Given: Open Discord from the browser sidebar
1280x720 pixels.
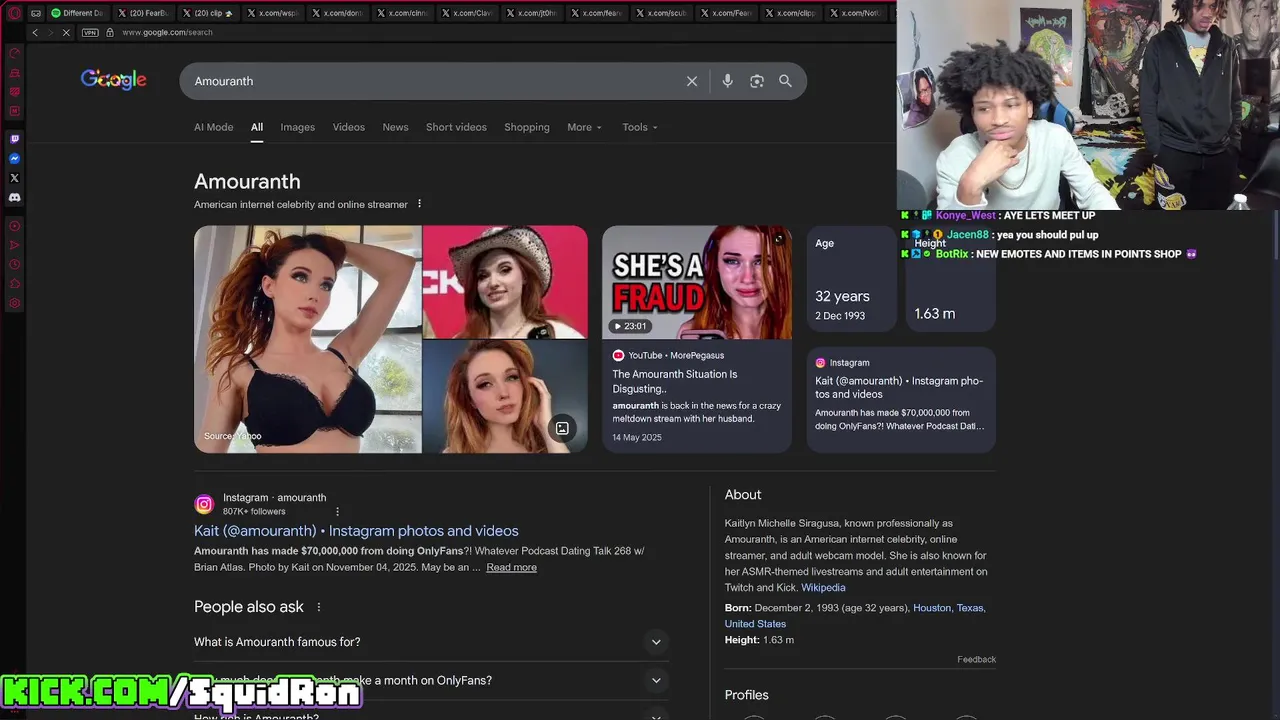Looking at the screenshot, I should click(x=14, y=198).
